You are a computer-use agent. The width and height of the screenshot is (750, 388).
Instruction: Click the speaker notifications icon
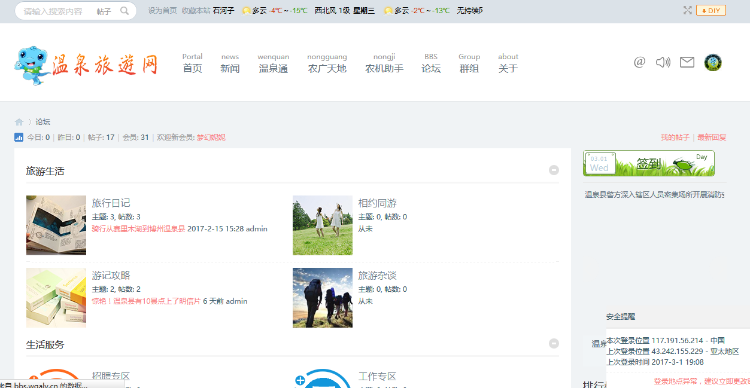663,62
